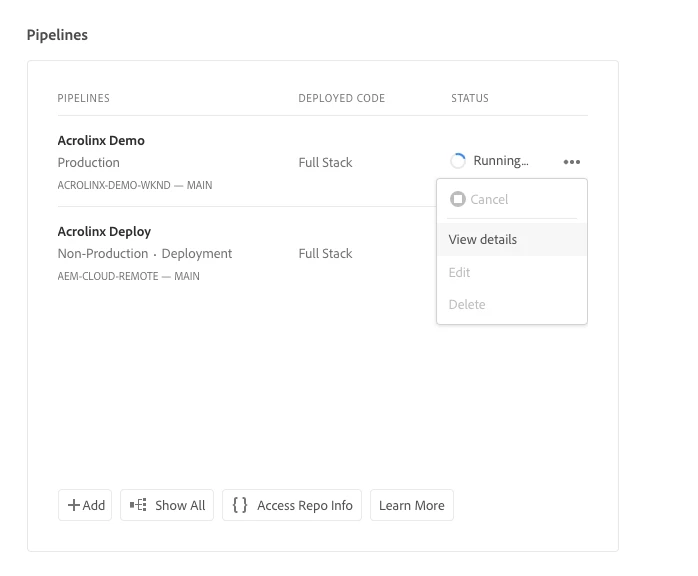
Task: Click the Show All tree icon
Action: tap(138, 505)
